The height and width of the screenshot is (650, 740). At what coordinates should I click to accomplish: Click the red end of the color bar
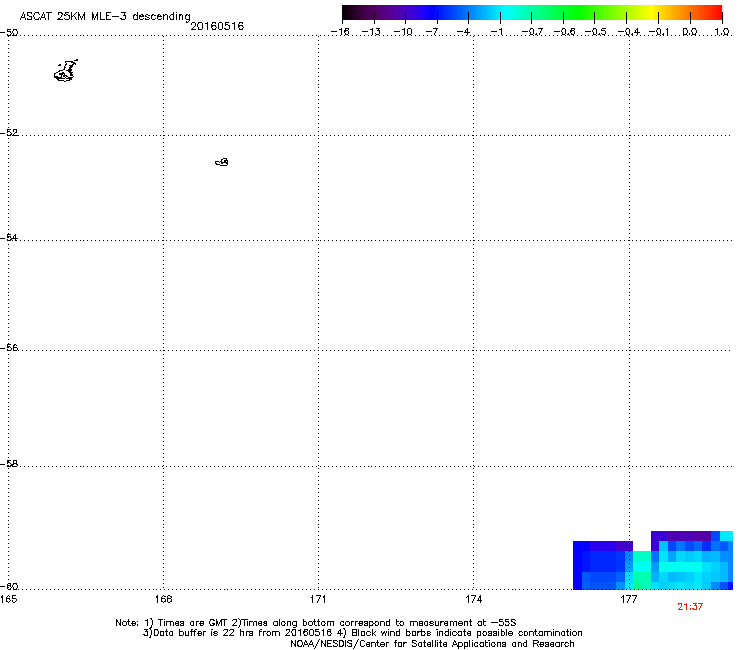pos(716,12)
